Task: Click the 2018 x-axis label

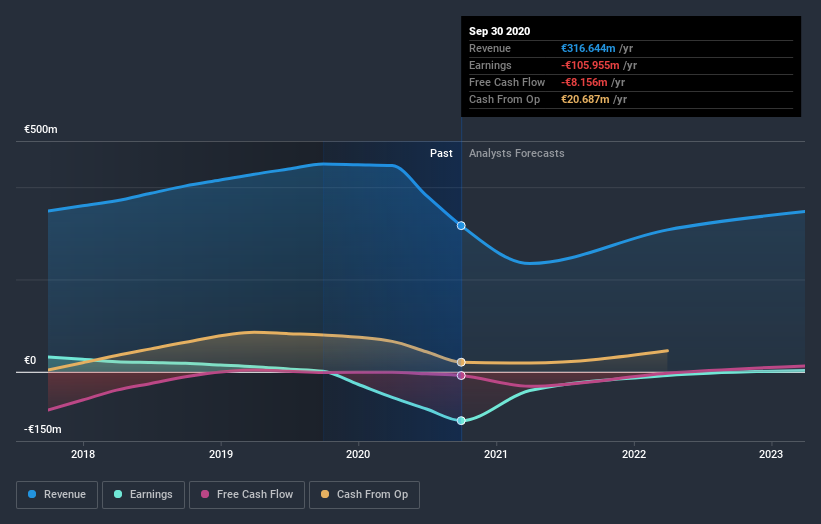Action: [x=83, y=454]
